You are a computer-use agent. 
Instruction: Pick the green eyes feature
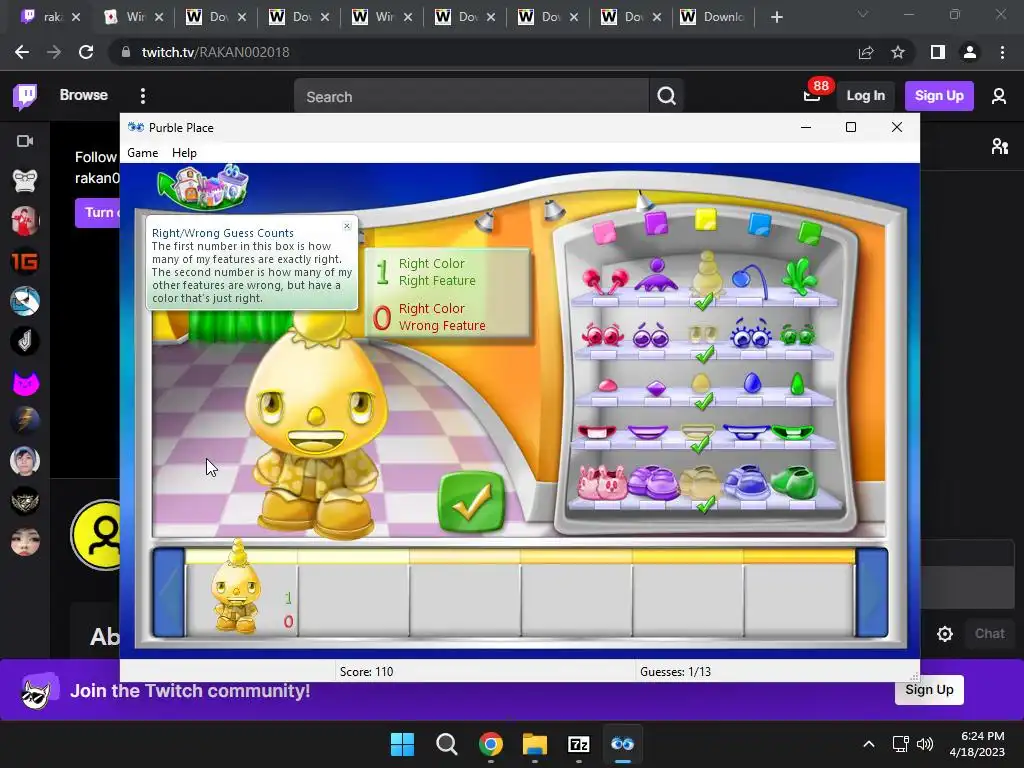pos(797,334)
